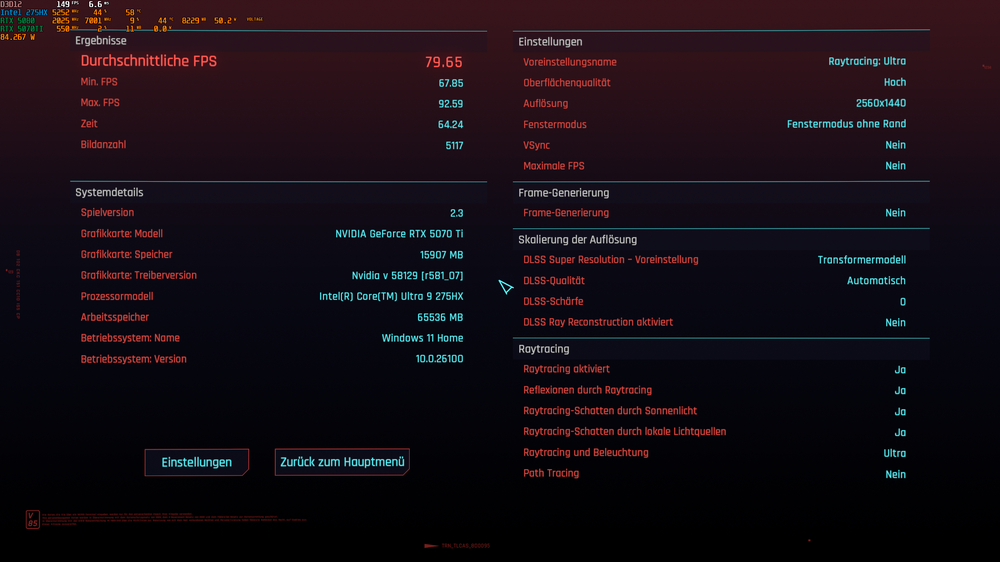Click the Maximale FPS value Nein

(895, 166)
